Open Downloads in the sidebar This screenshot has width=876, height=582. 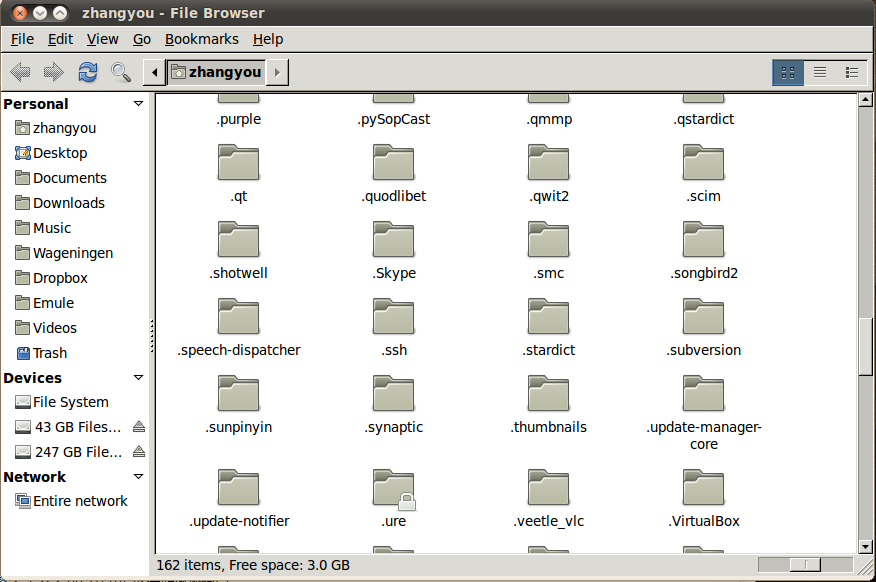(60, 203)
